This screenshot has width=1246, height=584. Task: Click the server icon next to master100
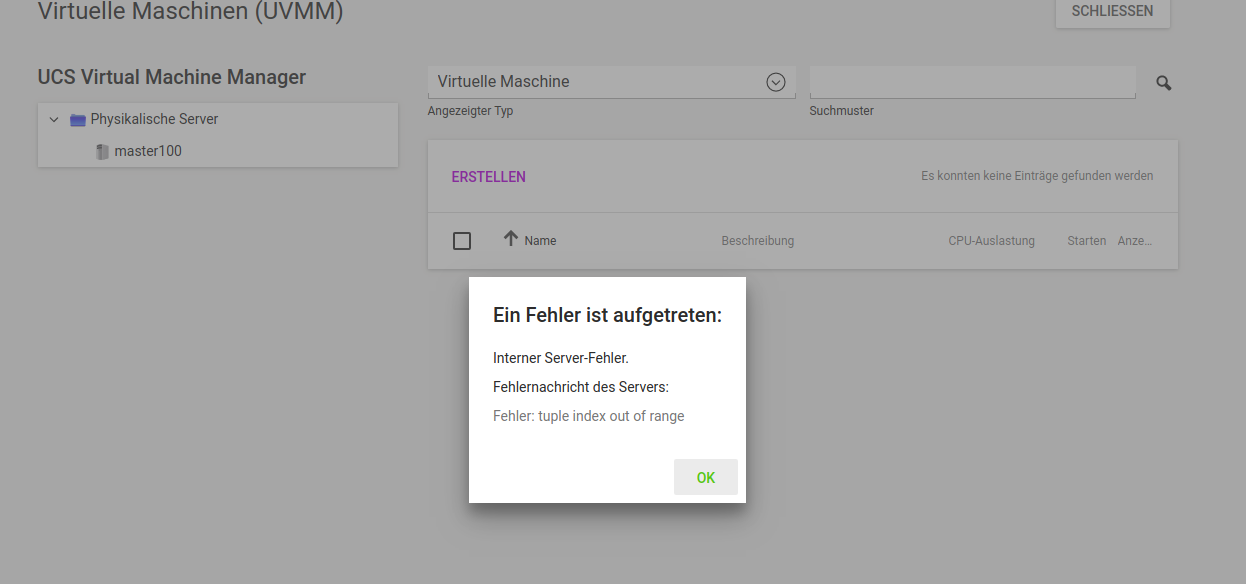click(x=102, y=152)
